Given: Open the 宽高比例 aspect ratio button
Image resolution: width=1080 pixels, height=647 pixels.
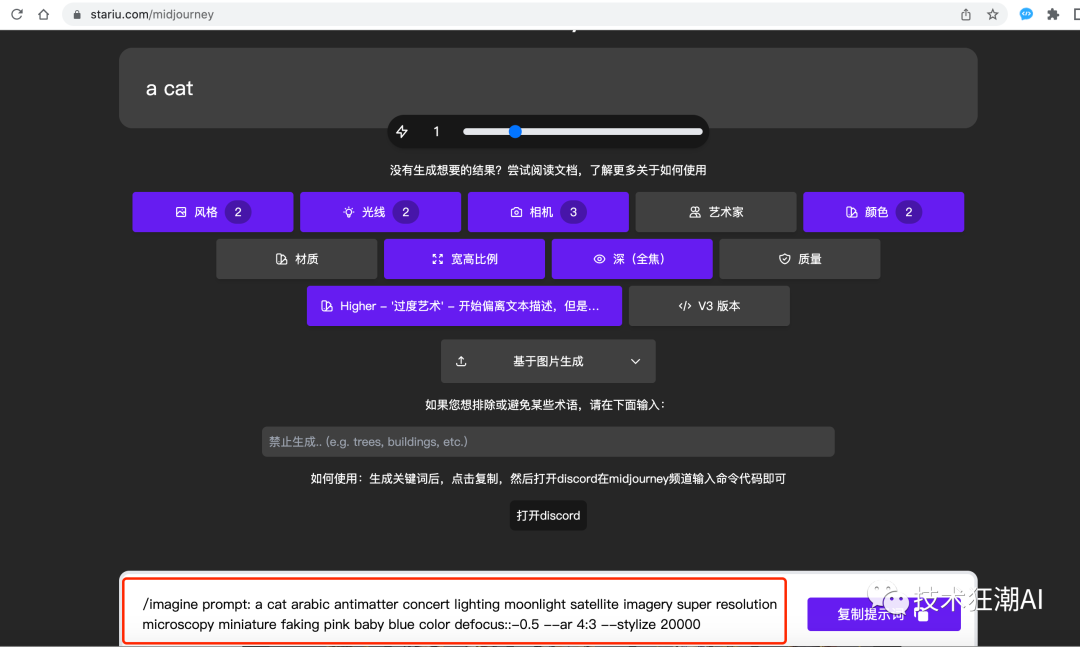Looking at the screenshot, I should pos(464,259).
